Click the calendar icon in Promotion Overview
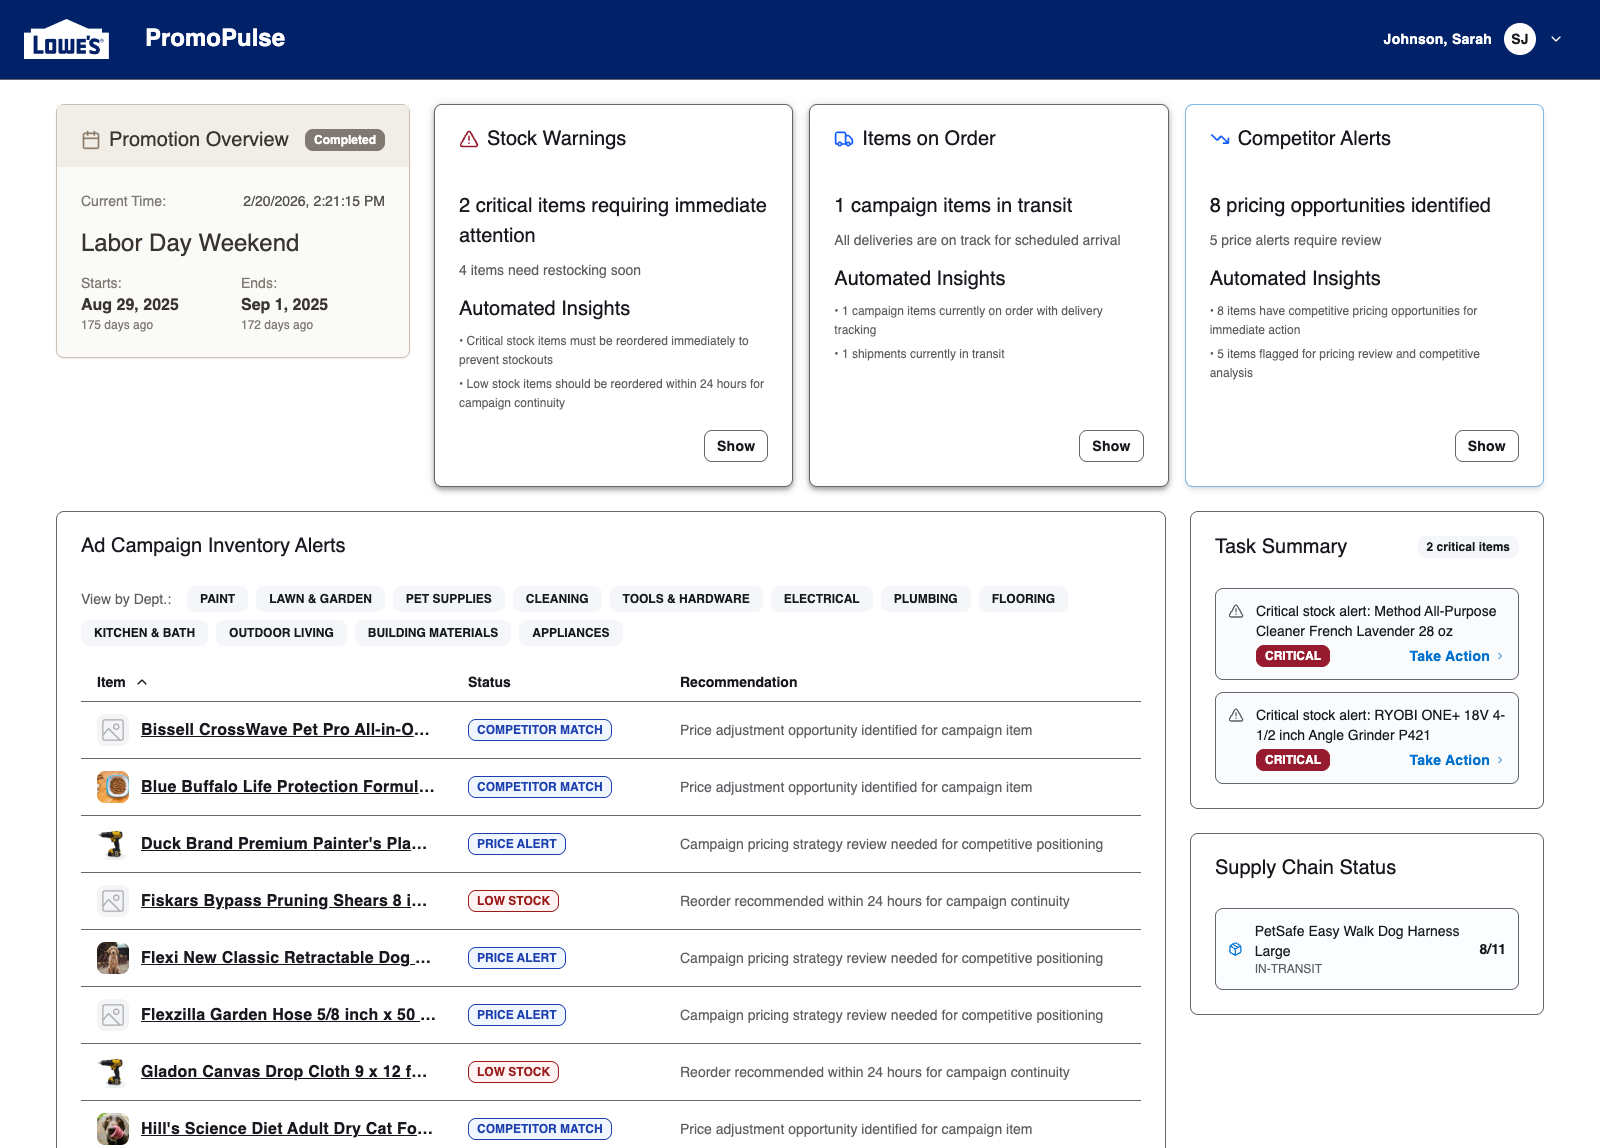Image resolution: width=1600 pixels, height=1148 pixels. click(x=91, y=139)
